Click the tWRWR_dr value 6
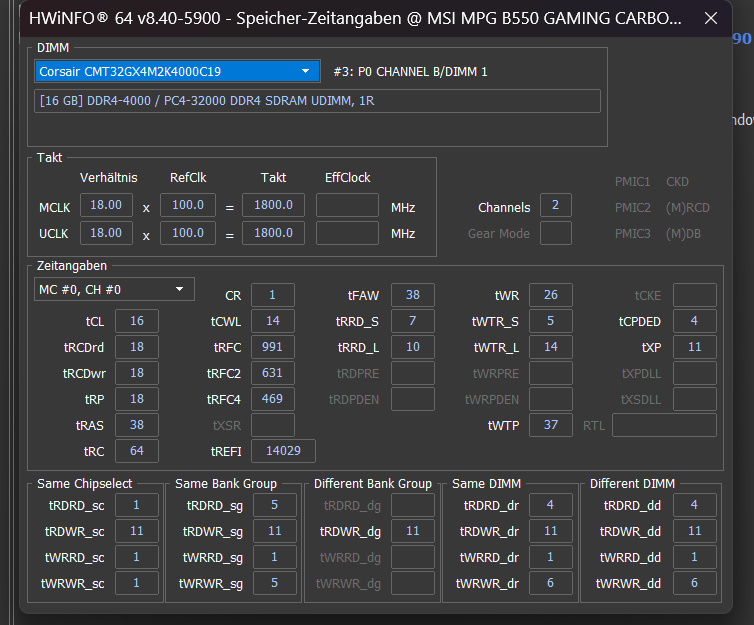The width and height of the screenshot is (754, 625). tap(551, 583)
